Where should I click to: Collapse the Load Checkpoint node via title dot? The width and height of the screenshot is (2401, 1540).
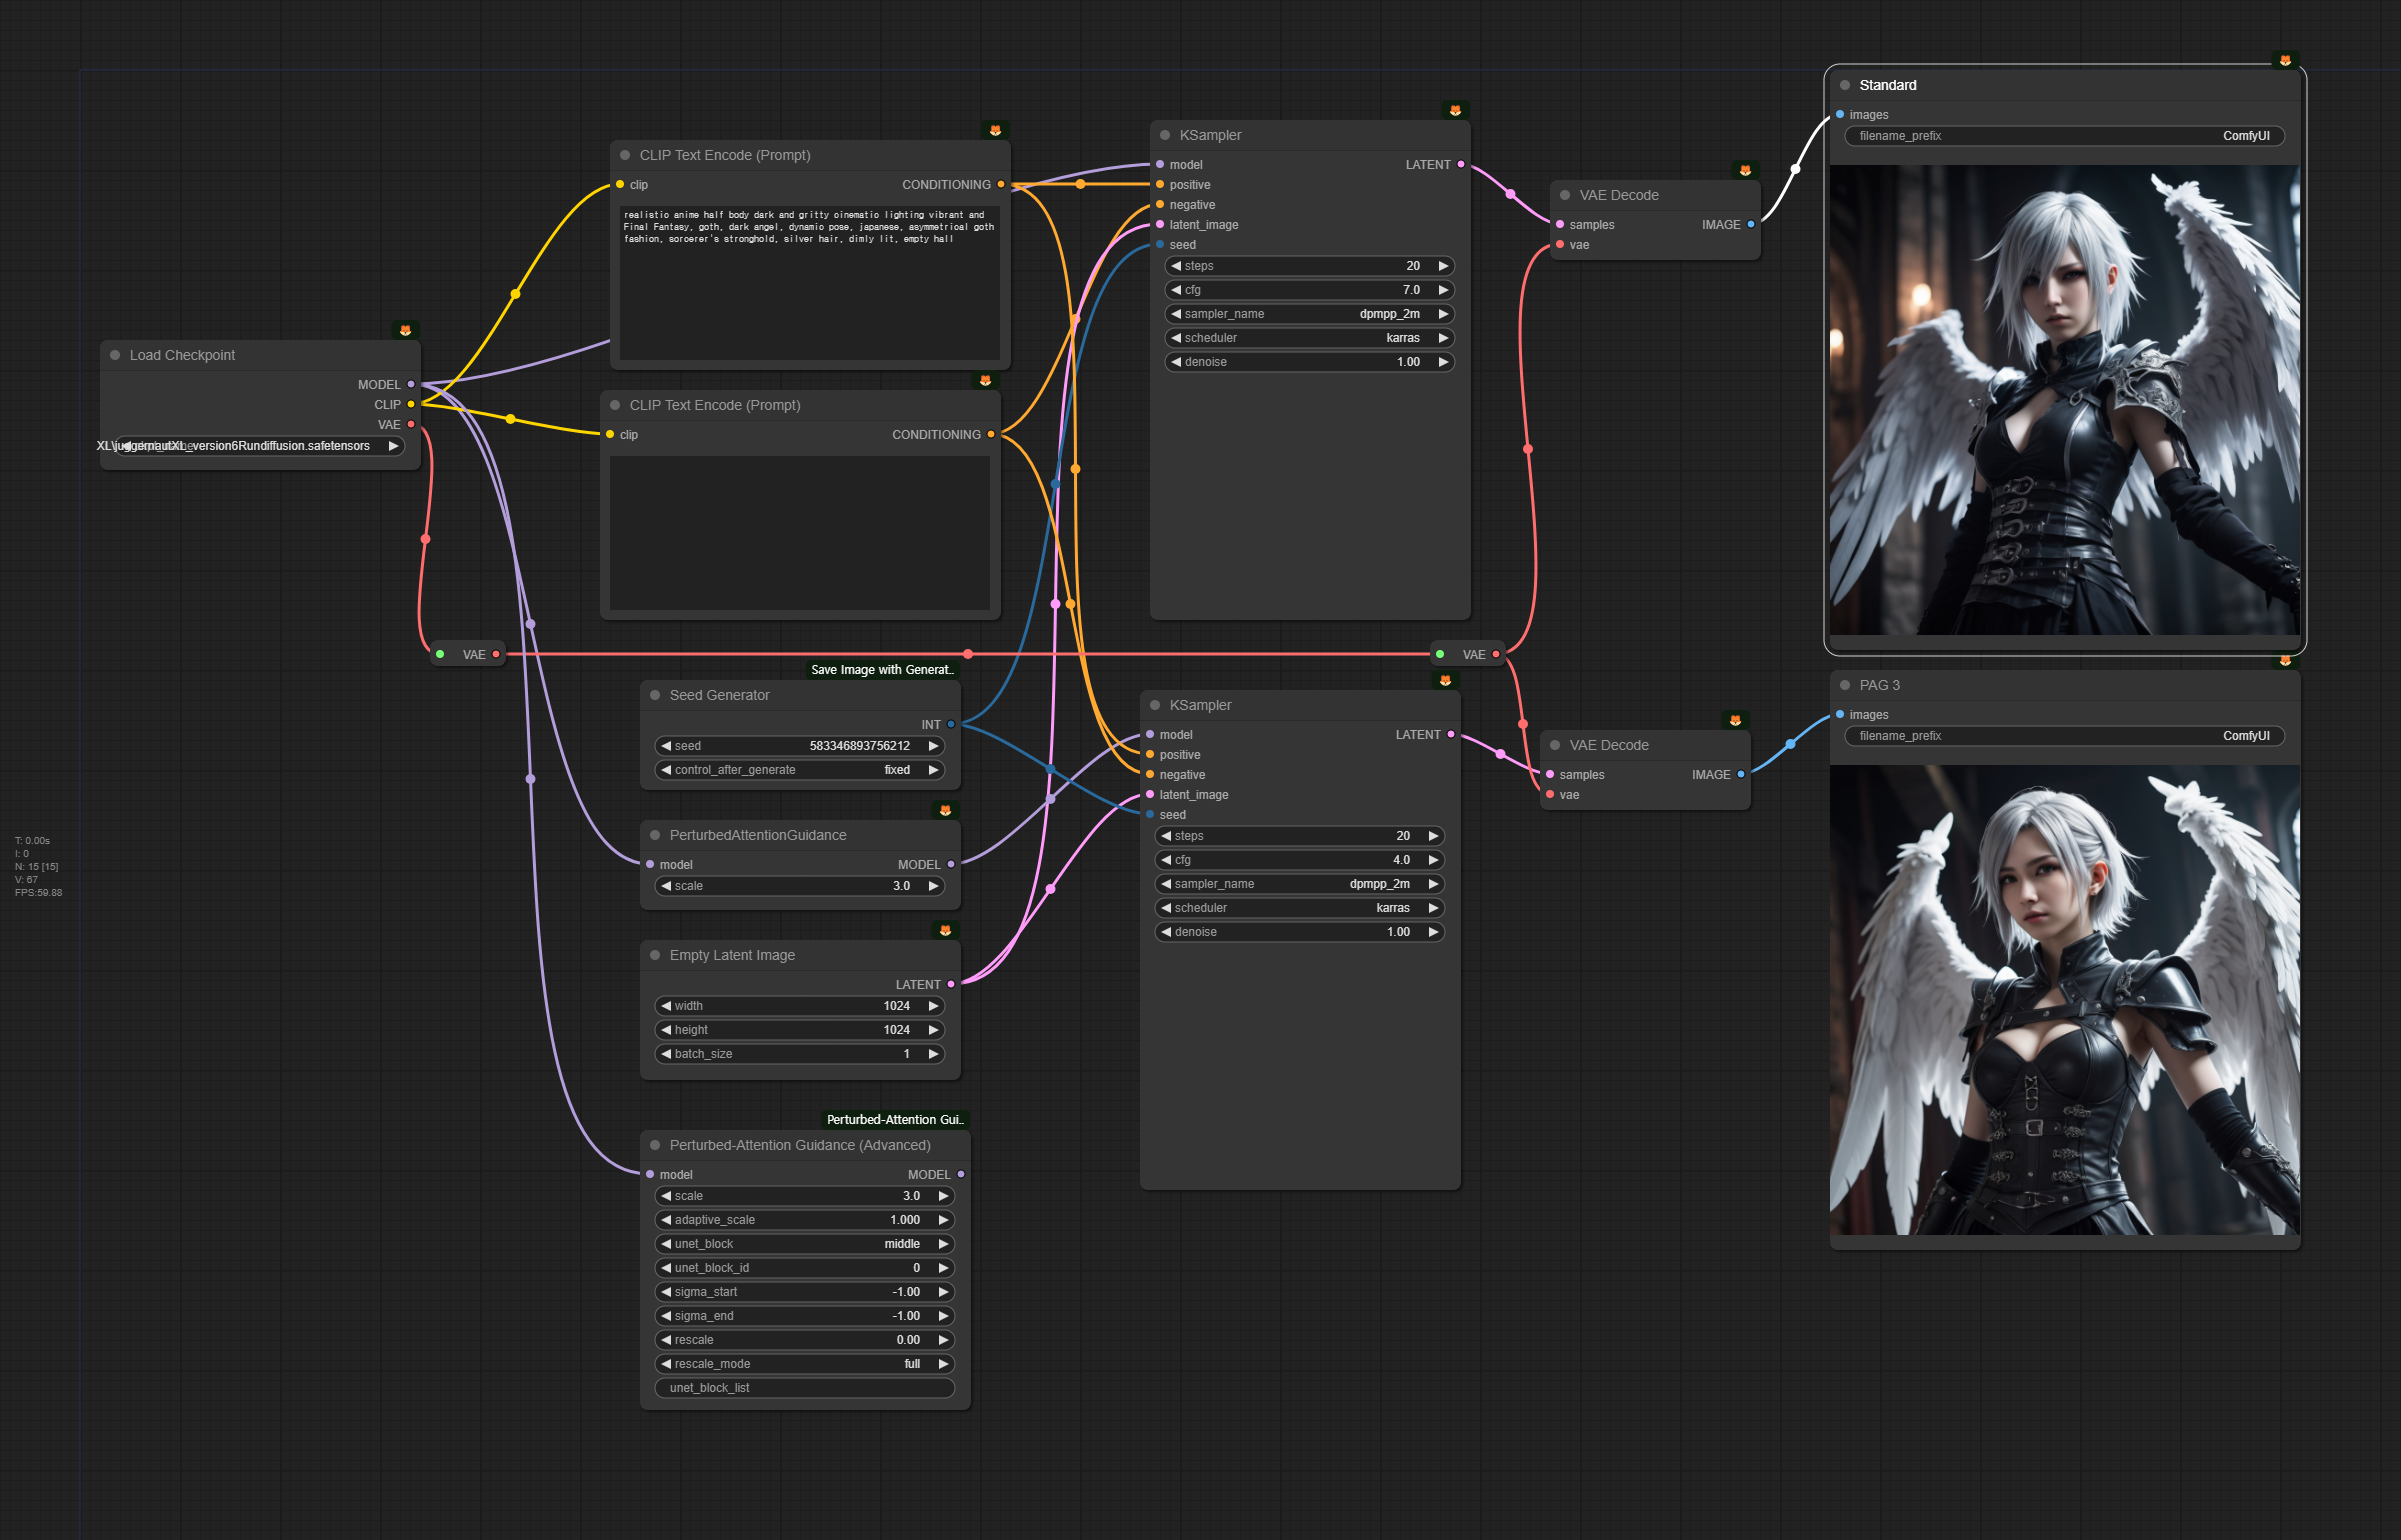coord(115,355)
